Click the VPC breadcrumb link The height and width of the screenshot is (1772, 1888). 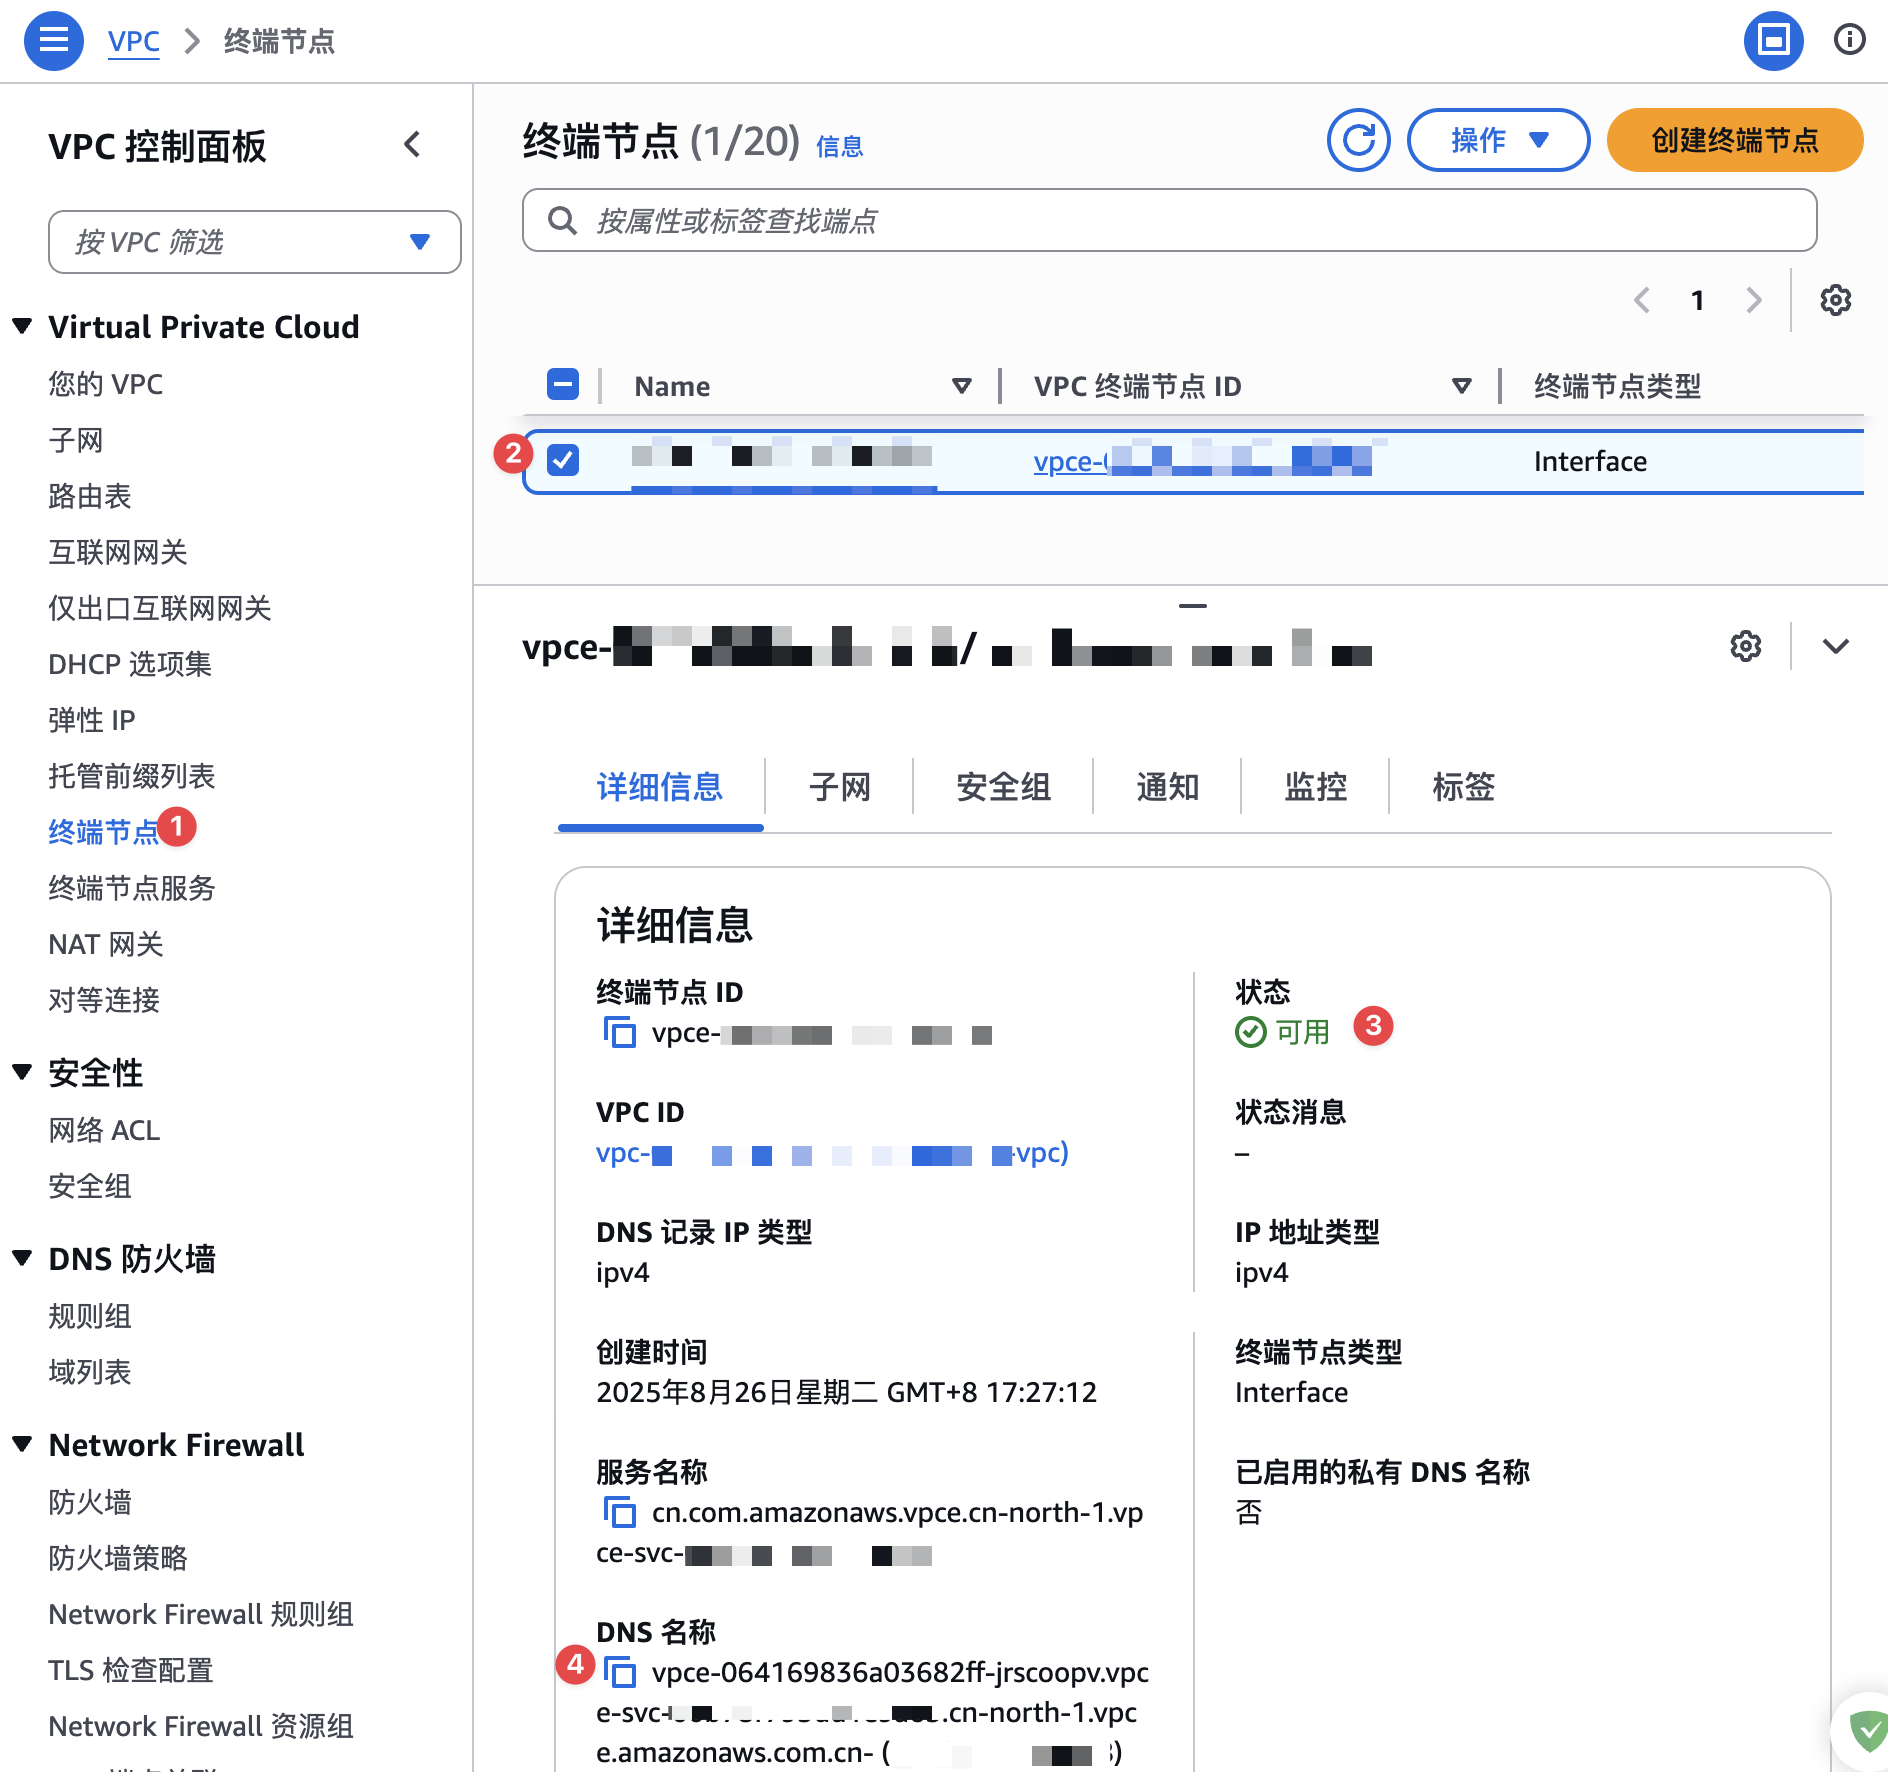pyautogui.click(x=134, y=41)
